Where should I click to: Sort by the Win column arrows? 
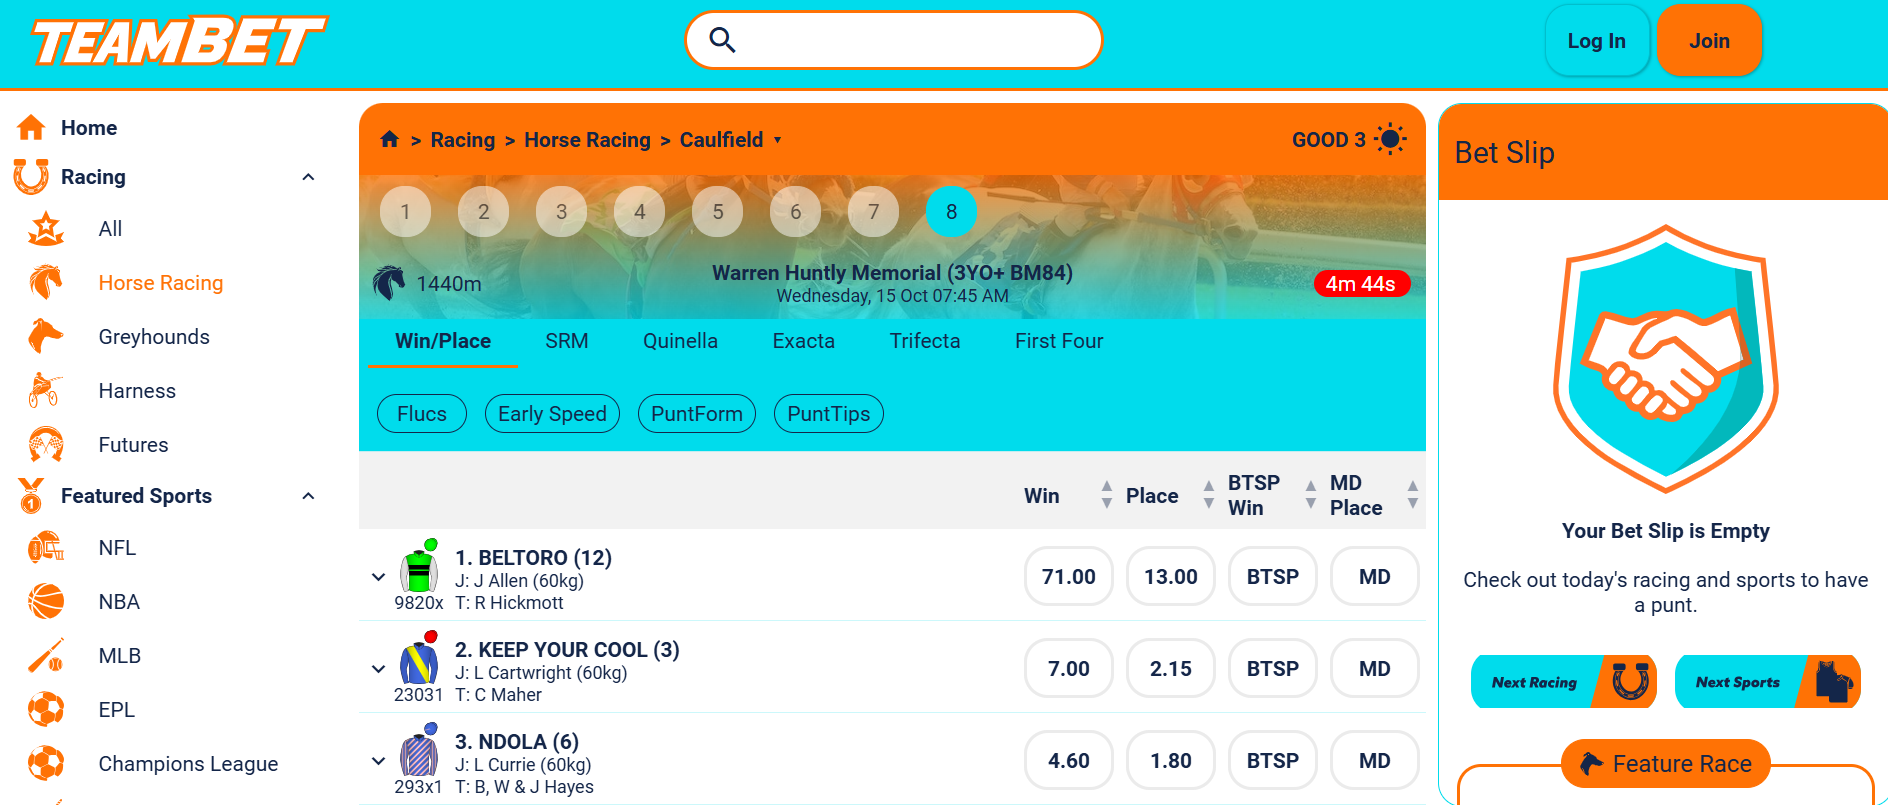click(1106, 495)
